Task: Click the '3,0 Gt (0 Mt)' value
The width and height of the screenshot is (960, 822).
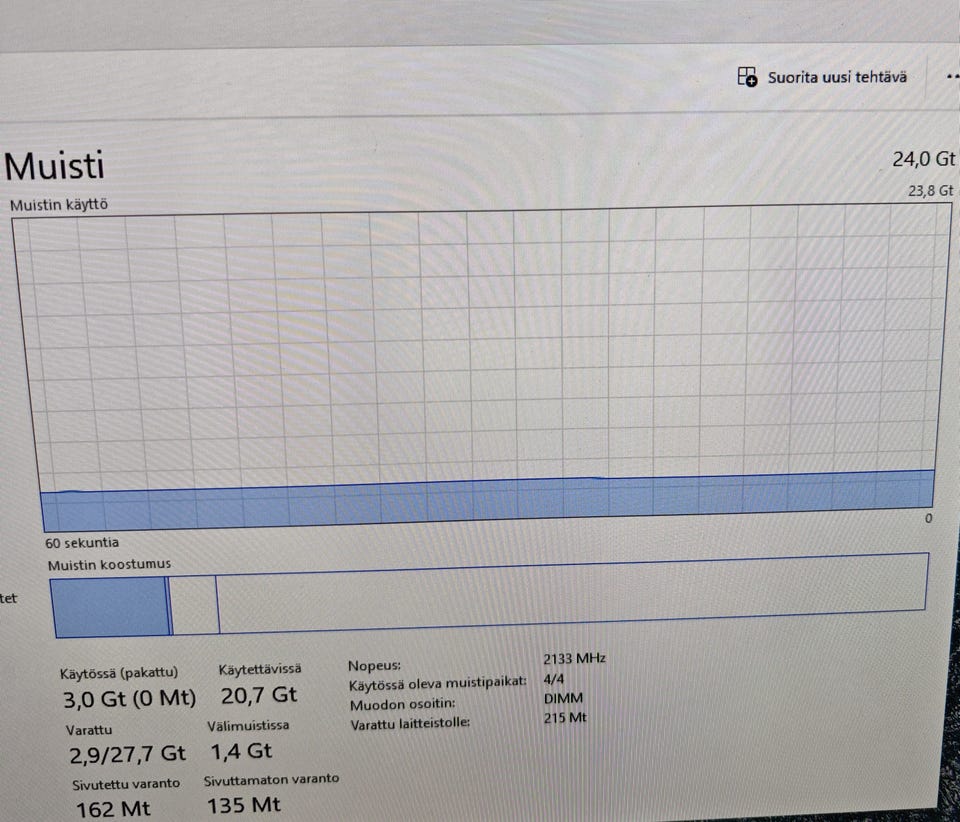Action: click(x=129, y=698)
